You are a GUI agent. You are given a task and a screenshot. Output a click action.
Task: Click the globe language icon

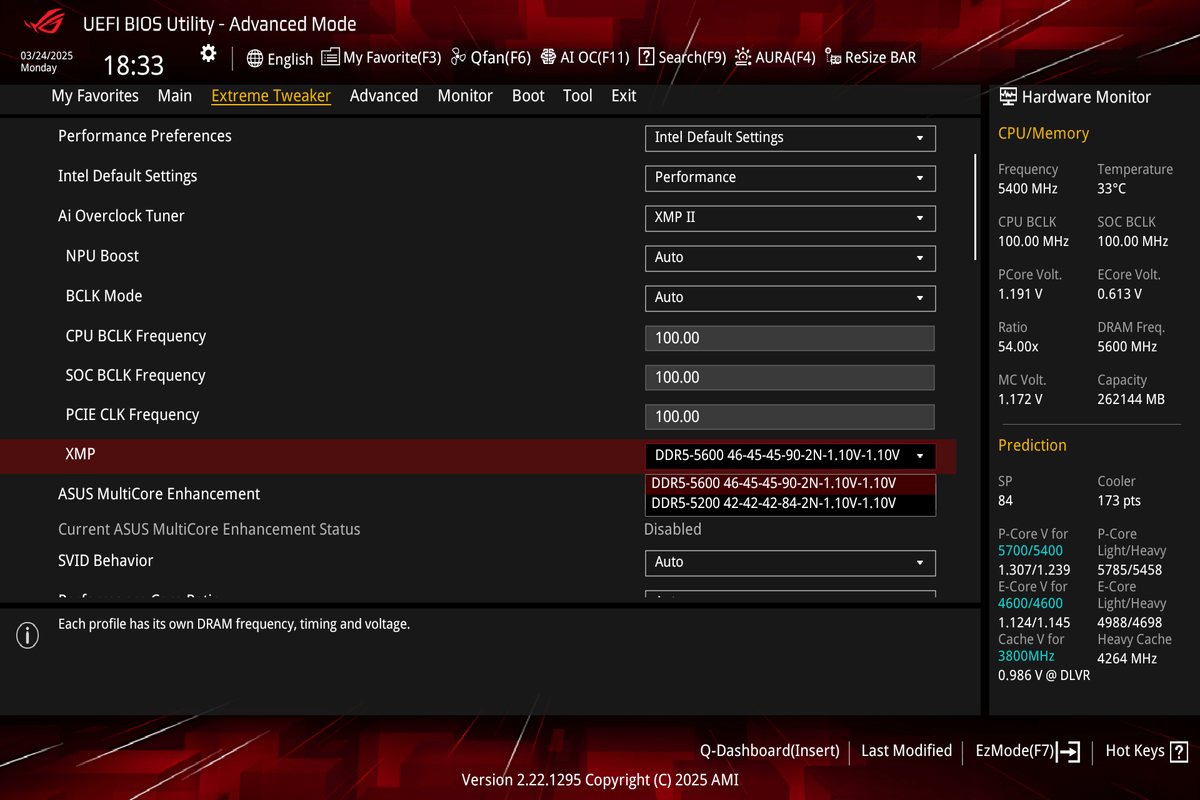pos(255,58)
